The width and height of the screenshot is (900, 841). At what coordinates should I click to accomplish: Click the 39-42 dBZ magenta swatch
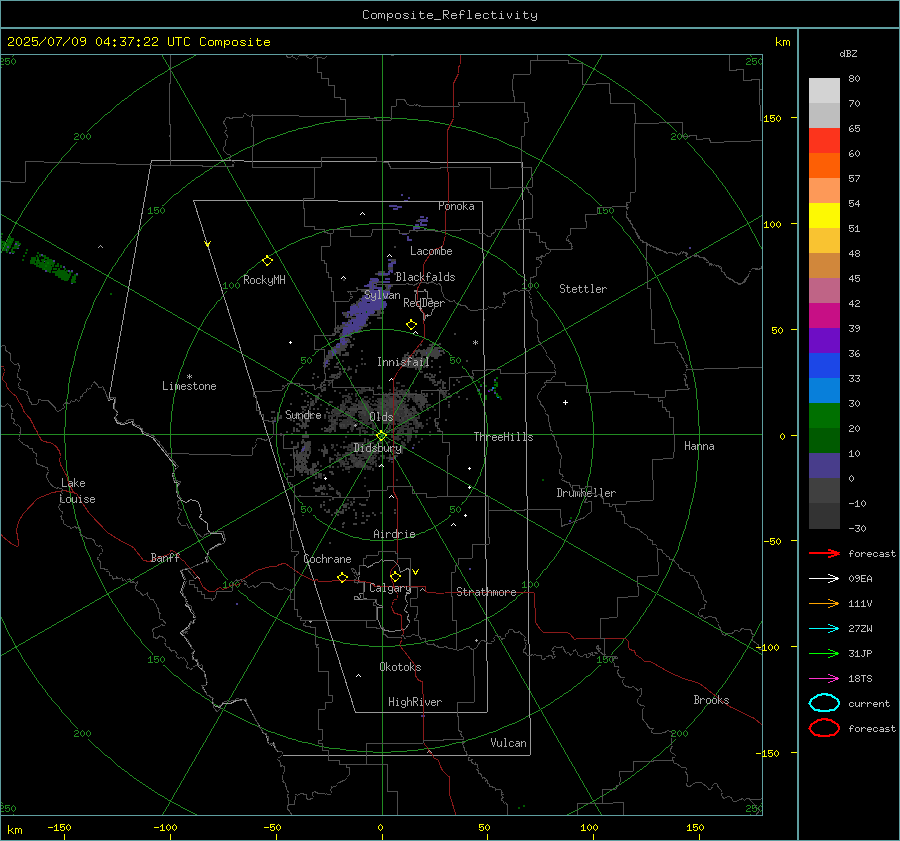click(x=824, y=315)
